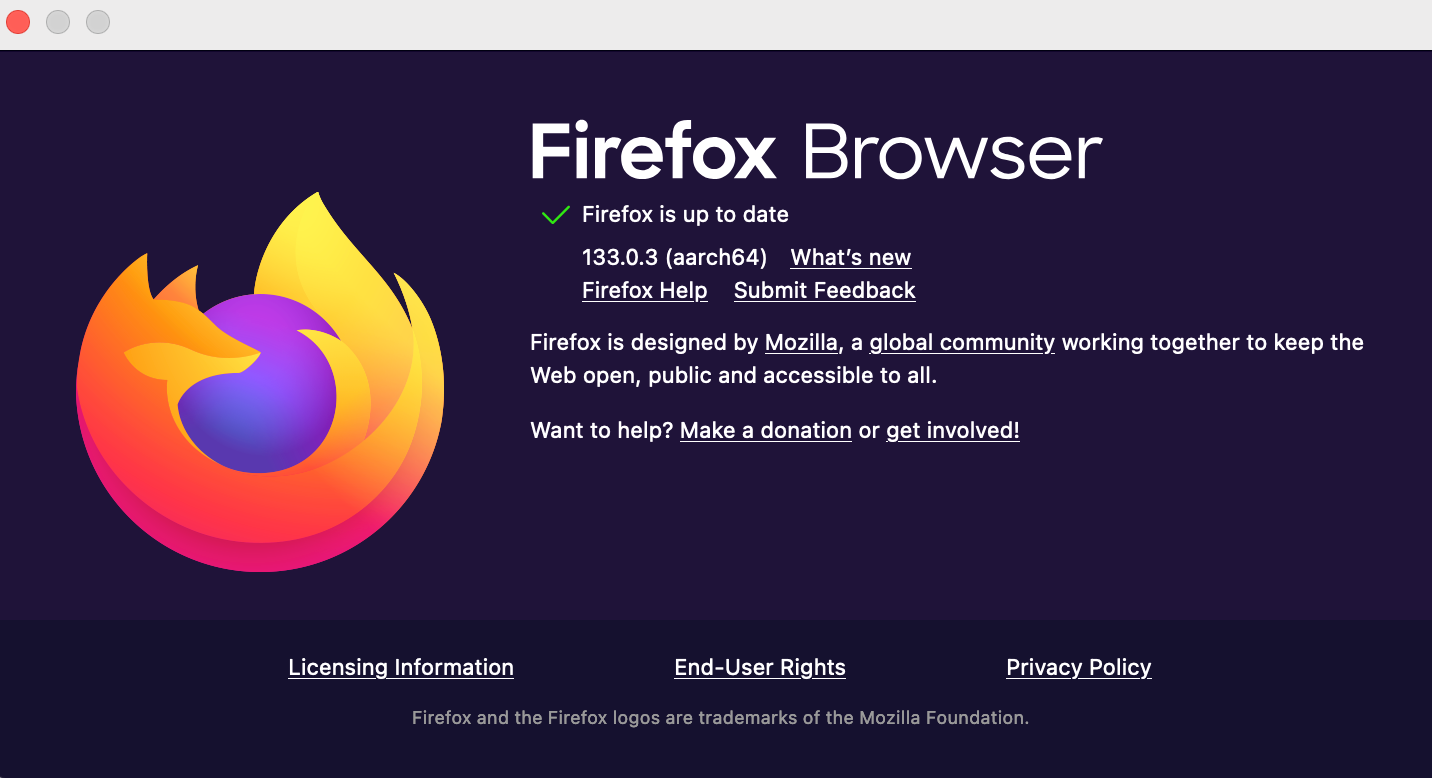This screenshot has width=1432, height=778.
Task: View the End-User Rights page
Action: tap(760, 668)
